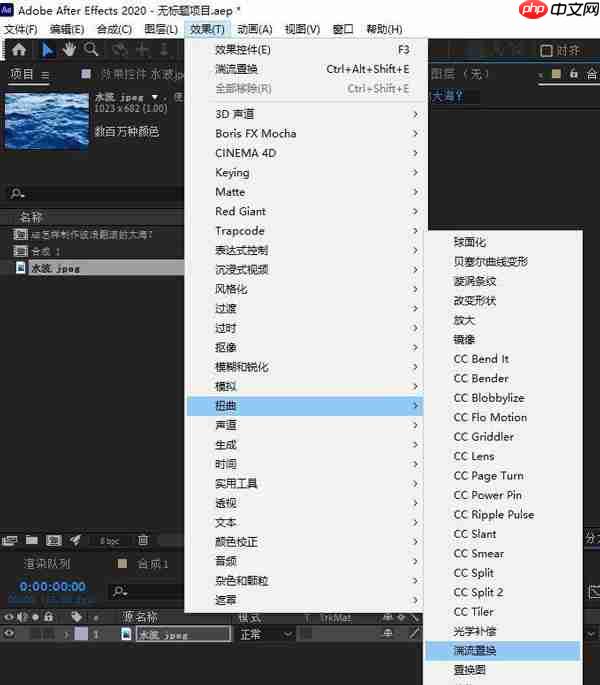600x685 pixels.
Task: Switch to the 合成 1 timeline tab
Action: [153, 564]
